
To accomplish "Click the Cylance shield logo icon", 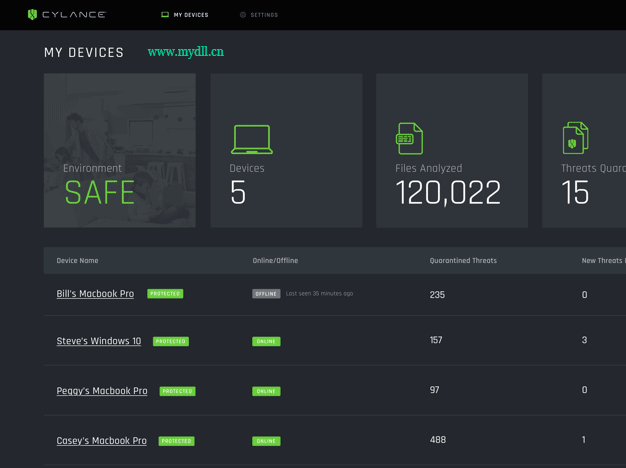I will click(x=32, y=15).
